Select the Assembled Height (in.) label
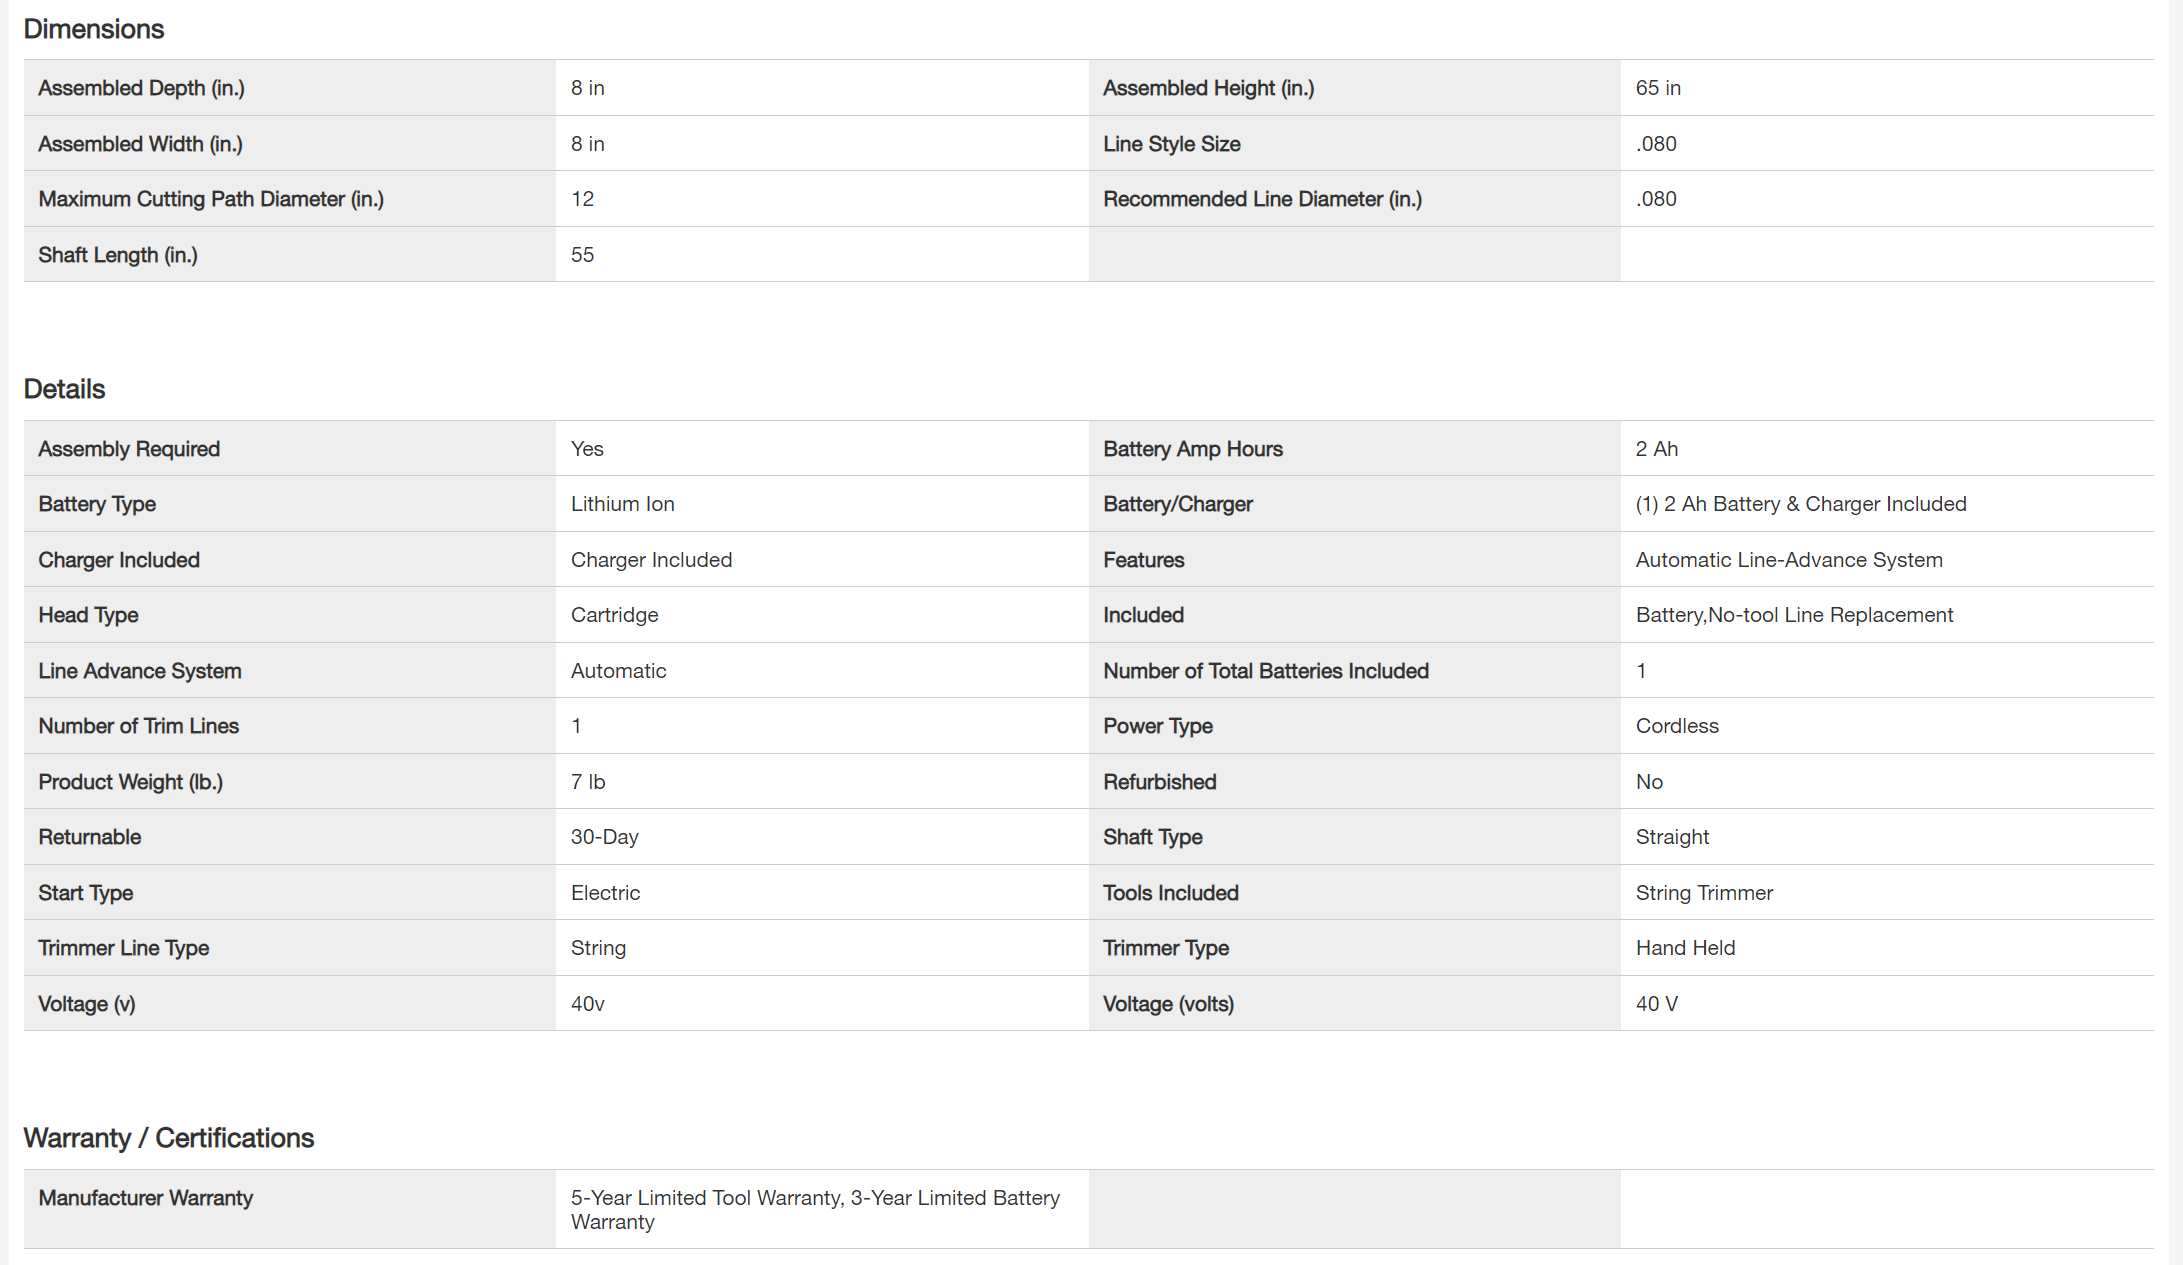This screenshot has width=2183, height=1265. tap(1208, 88)
